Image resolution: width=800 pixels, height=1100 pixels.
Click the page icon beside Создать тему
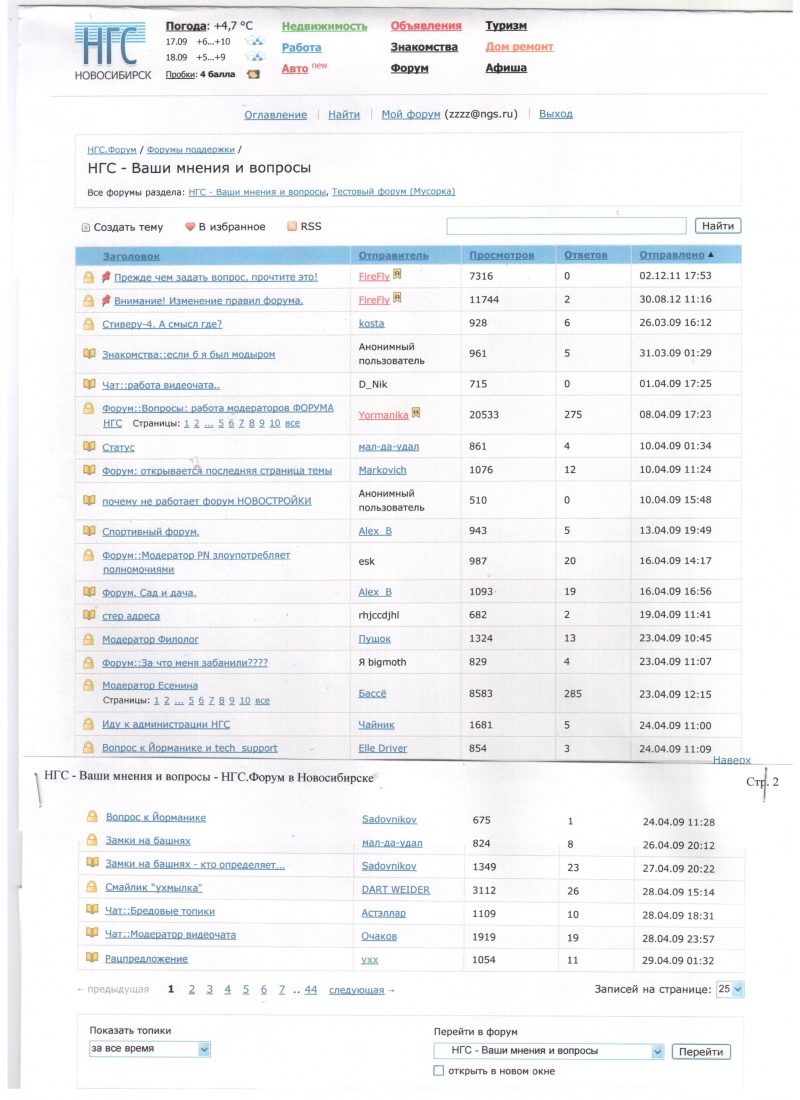[85, 228]
